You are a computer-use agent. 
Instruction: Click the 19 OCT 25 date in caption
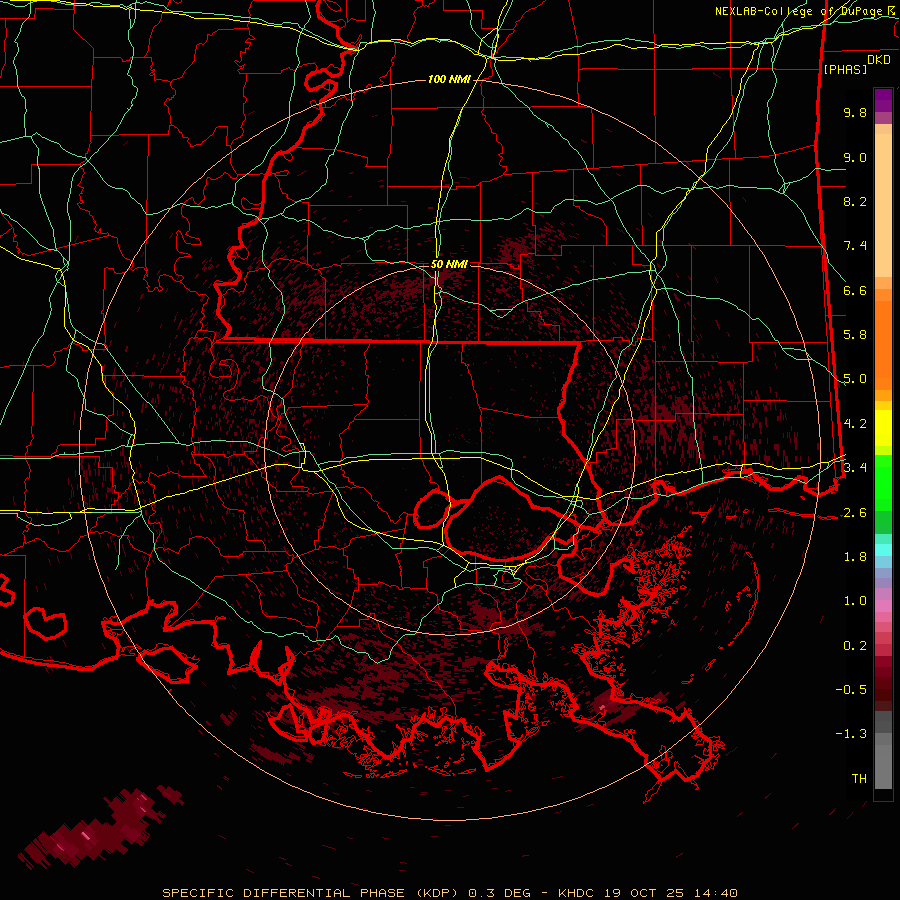(x=643, y=893)
